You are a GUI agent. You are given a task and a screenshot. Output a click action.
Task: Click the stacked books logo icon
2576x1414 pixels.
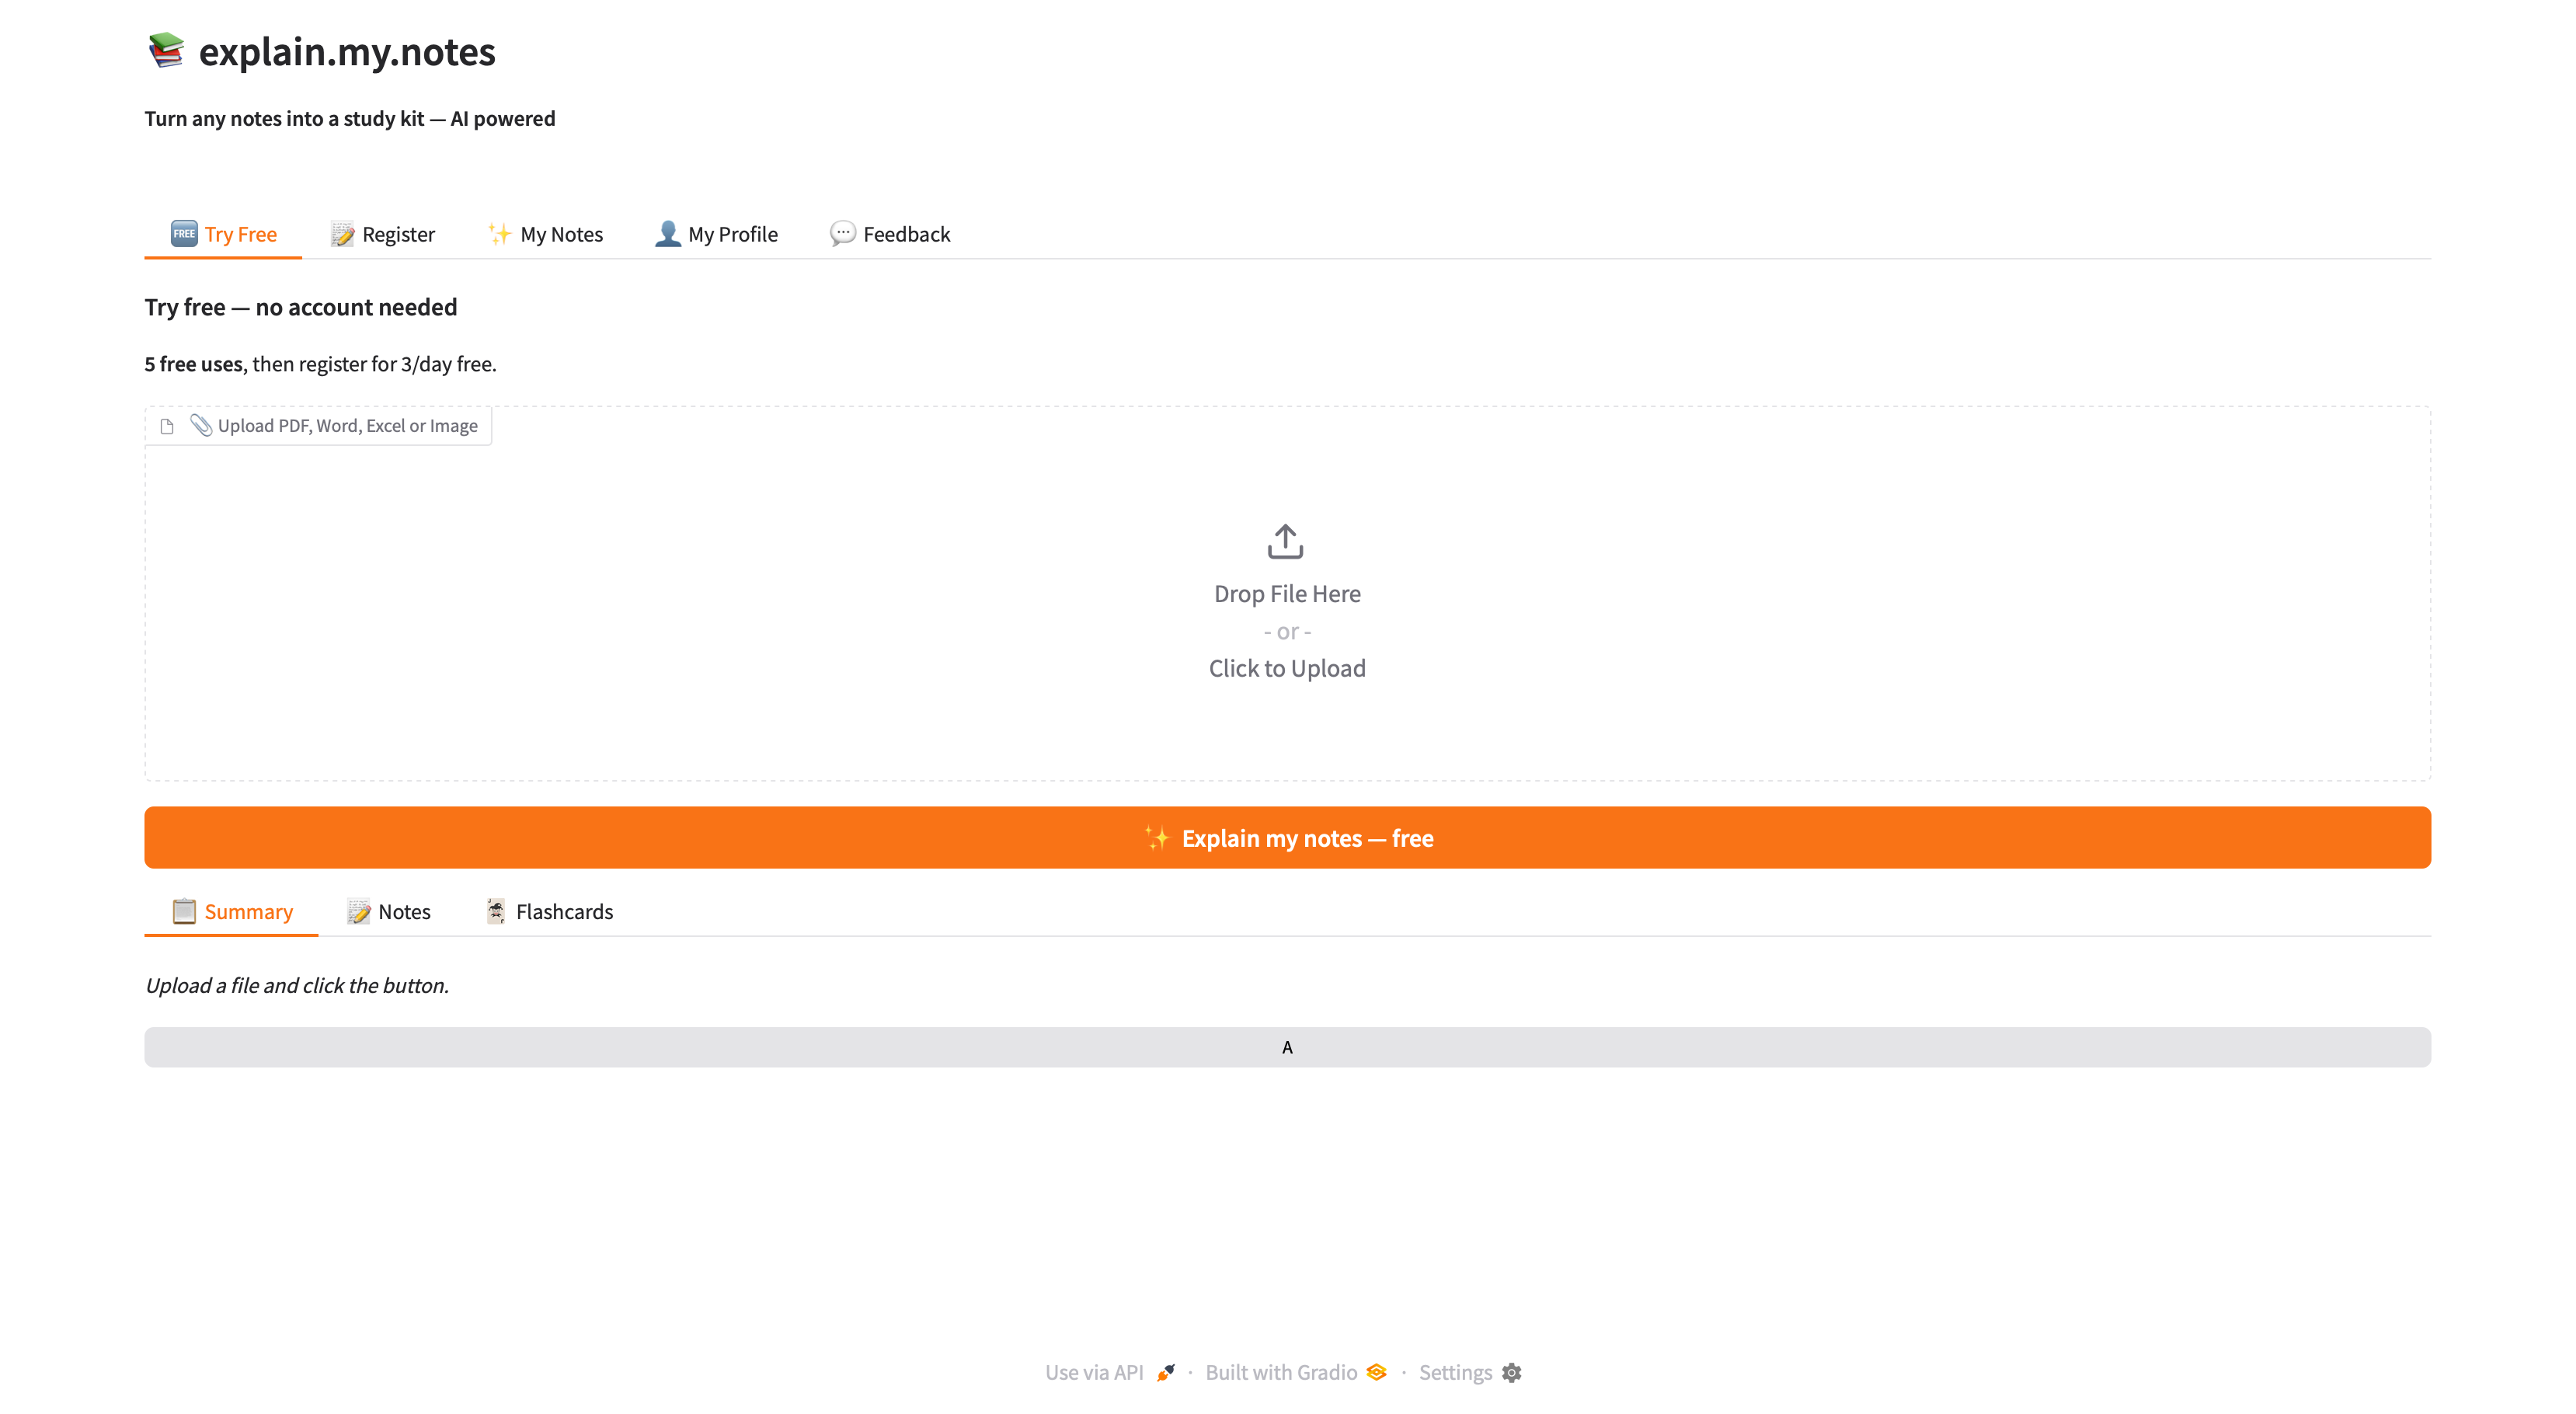[166, 50]
